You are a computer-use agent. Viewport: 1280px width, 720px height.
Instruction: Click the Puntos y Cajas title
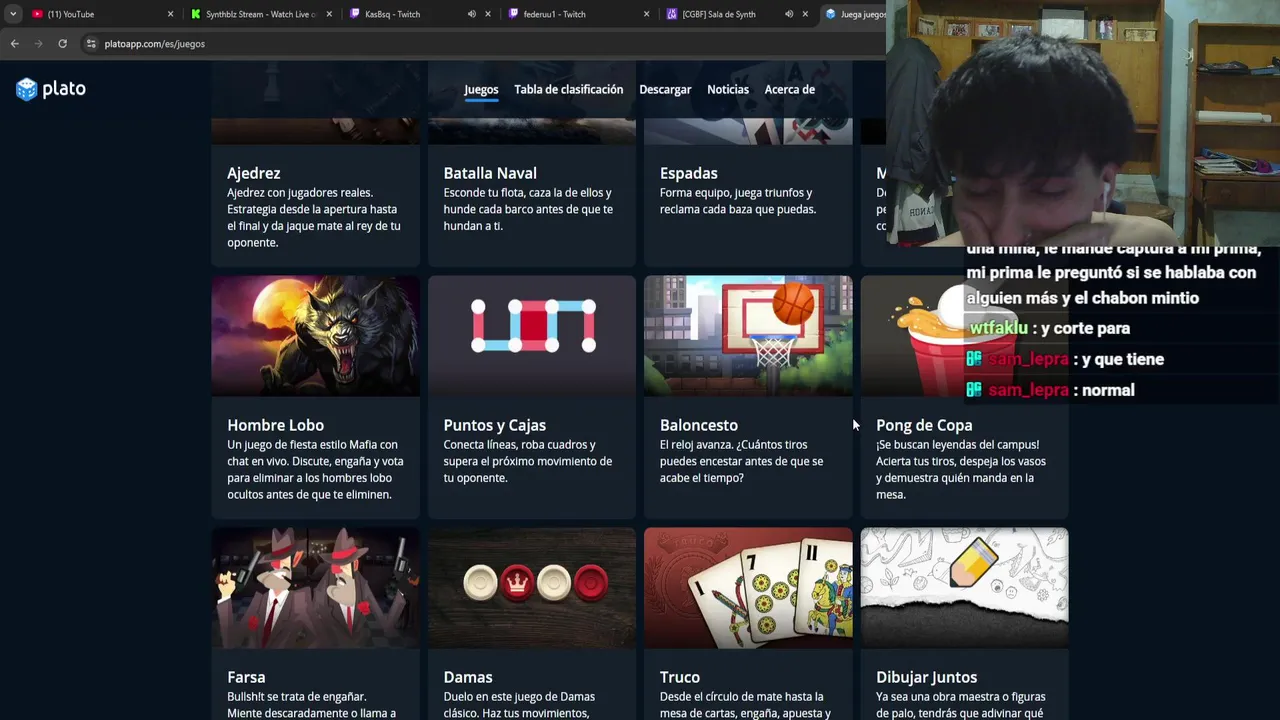[x=494, y=425]
